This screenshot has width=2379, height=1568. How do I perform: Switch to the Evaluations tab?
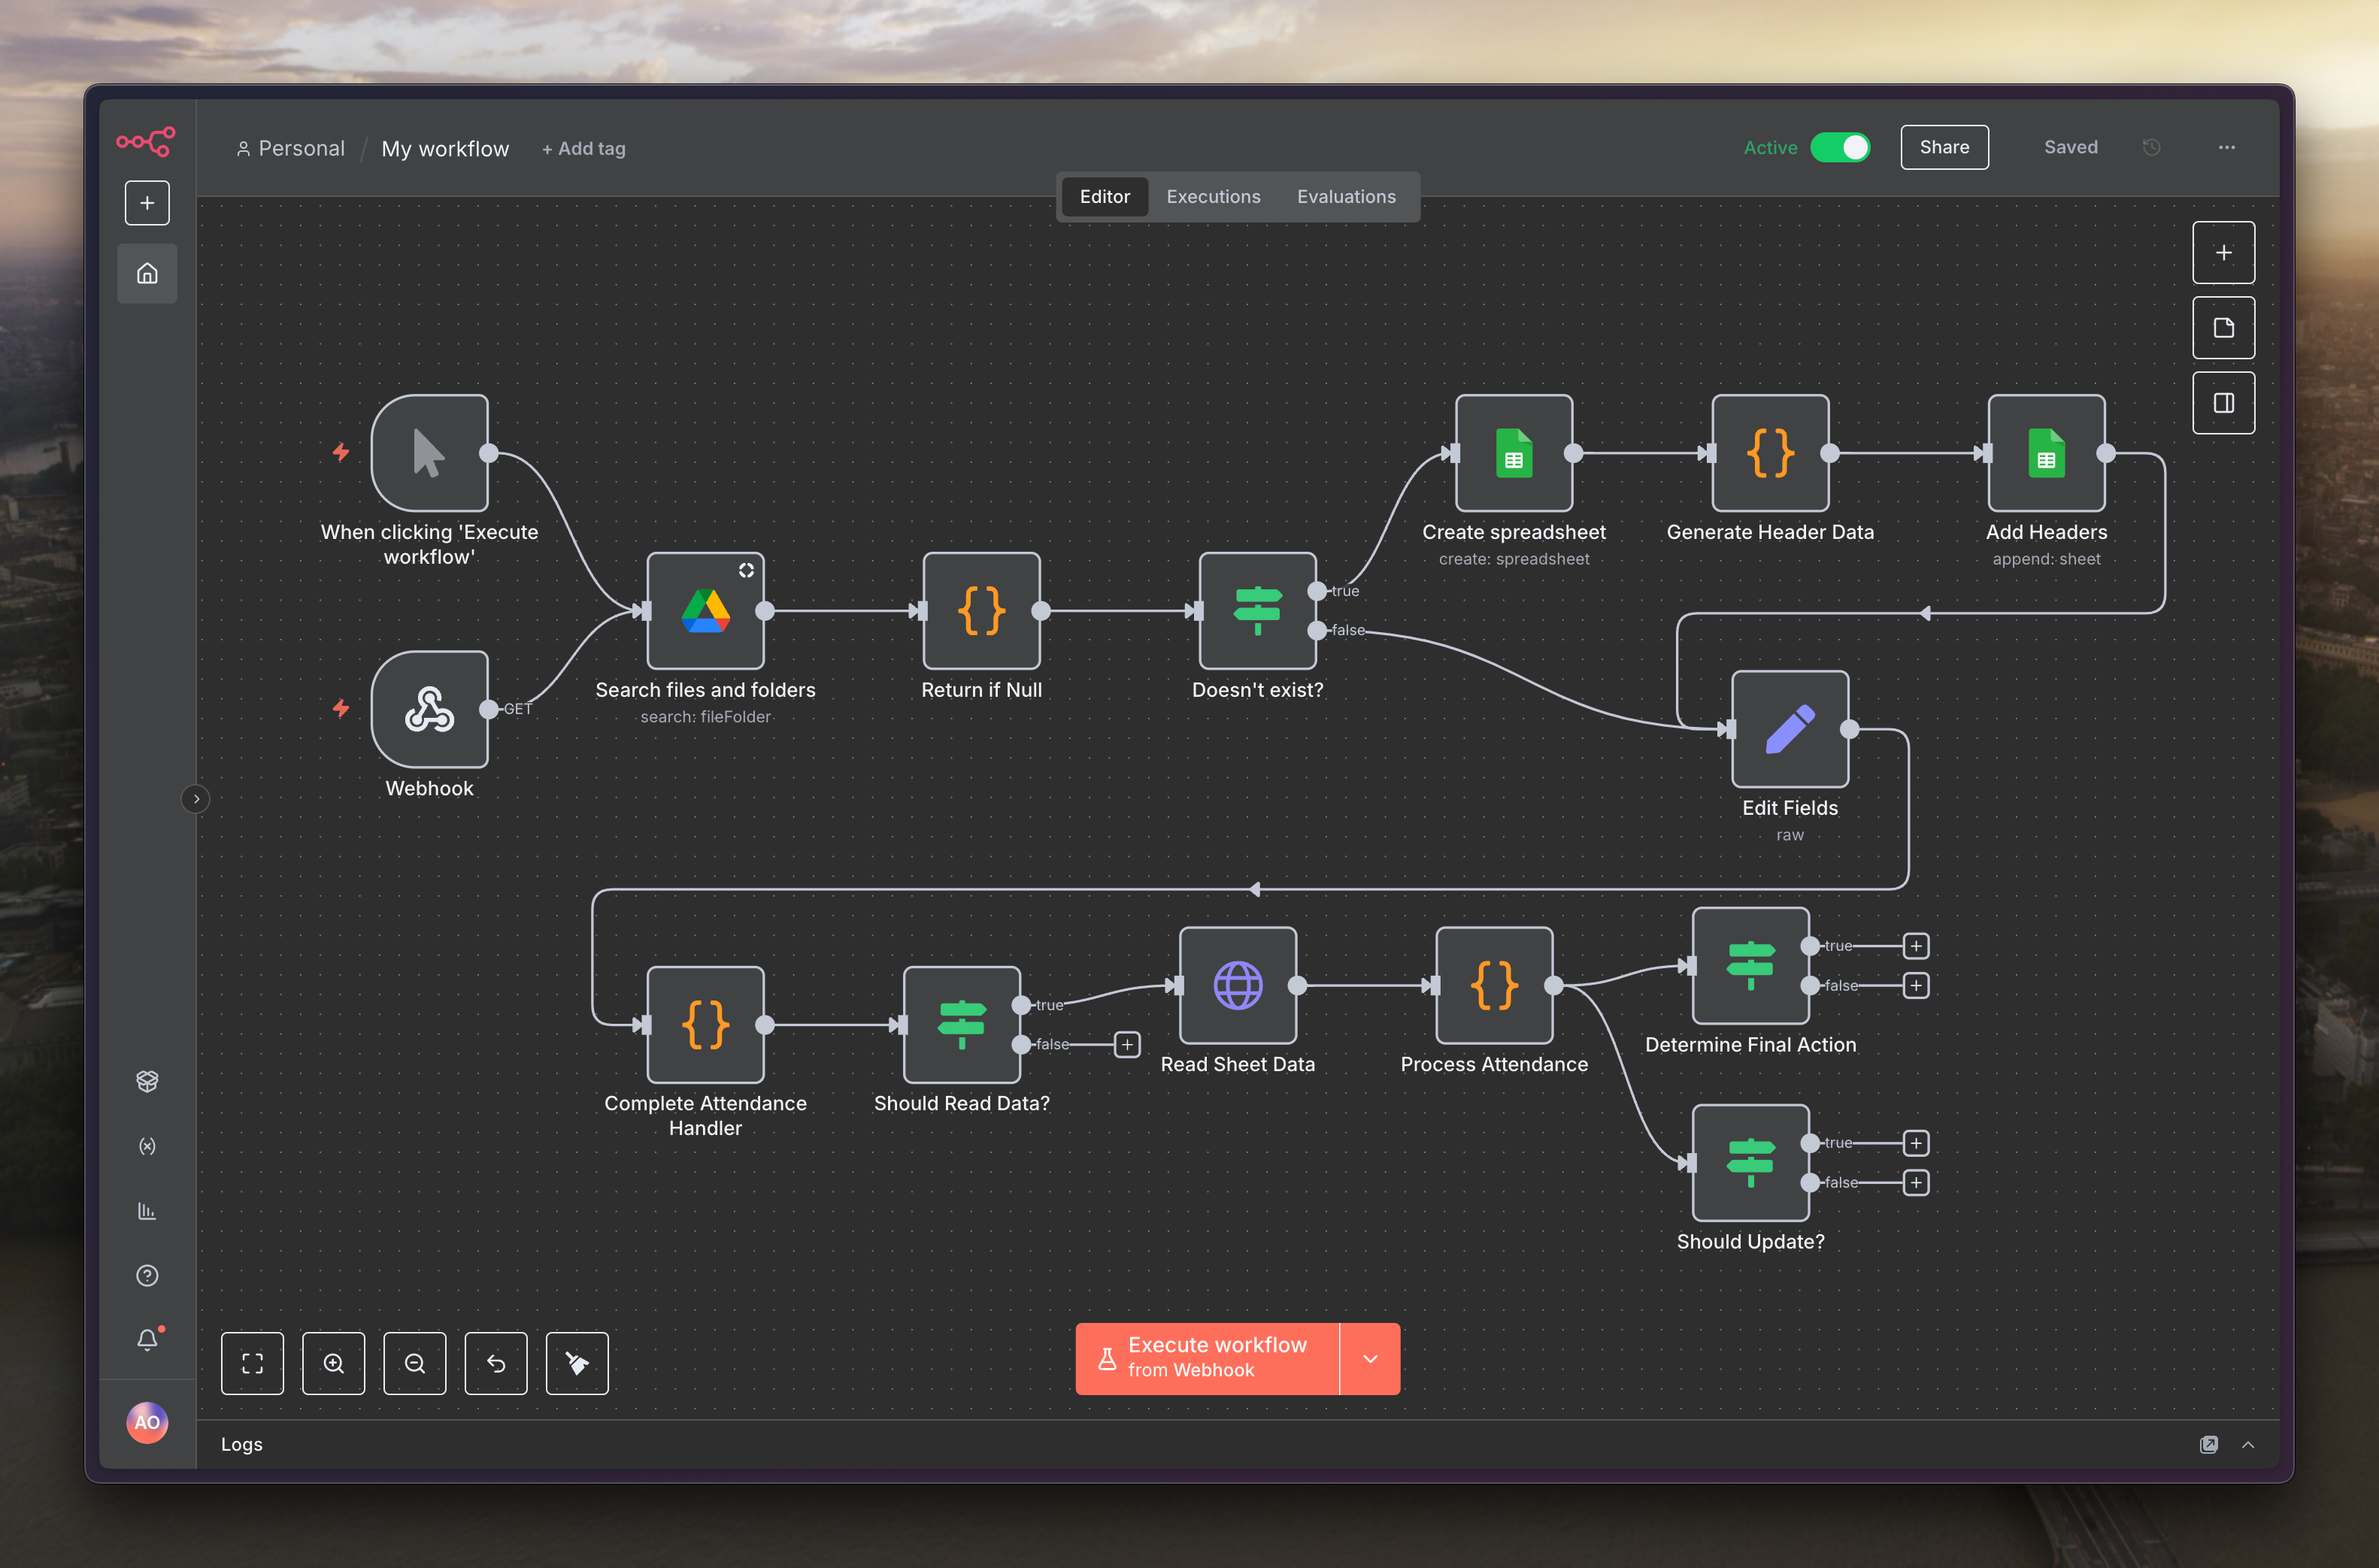(1346, 197)
